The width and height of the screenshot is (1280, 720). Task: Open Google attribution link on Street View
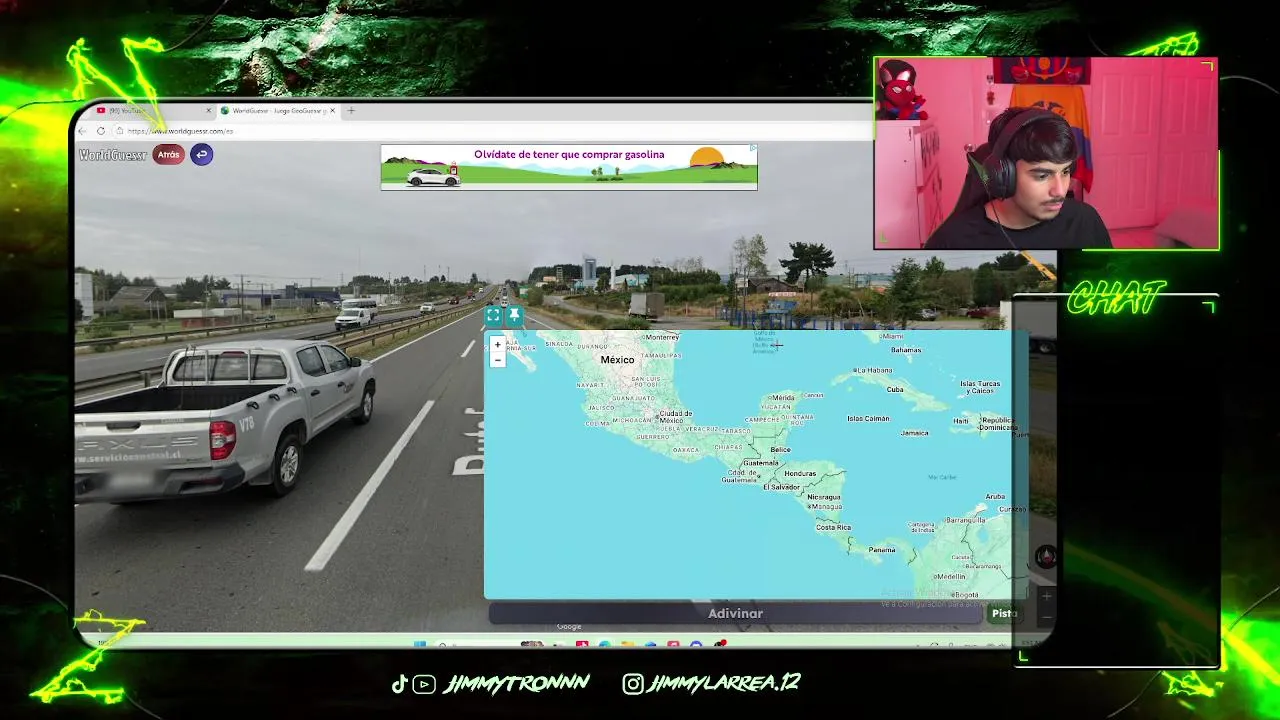569,627
